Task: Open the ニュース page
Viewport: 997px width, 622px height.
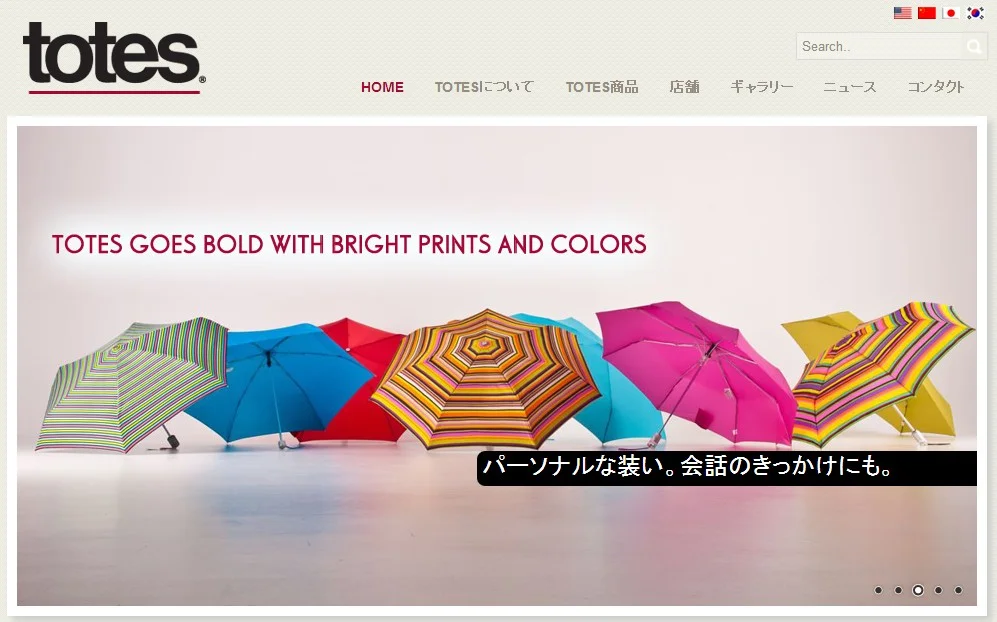Action: pyautogui.click(x=849, y=87)
